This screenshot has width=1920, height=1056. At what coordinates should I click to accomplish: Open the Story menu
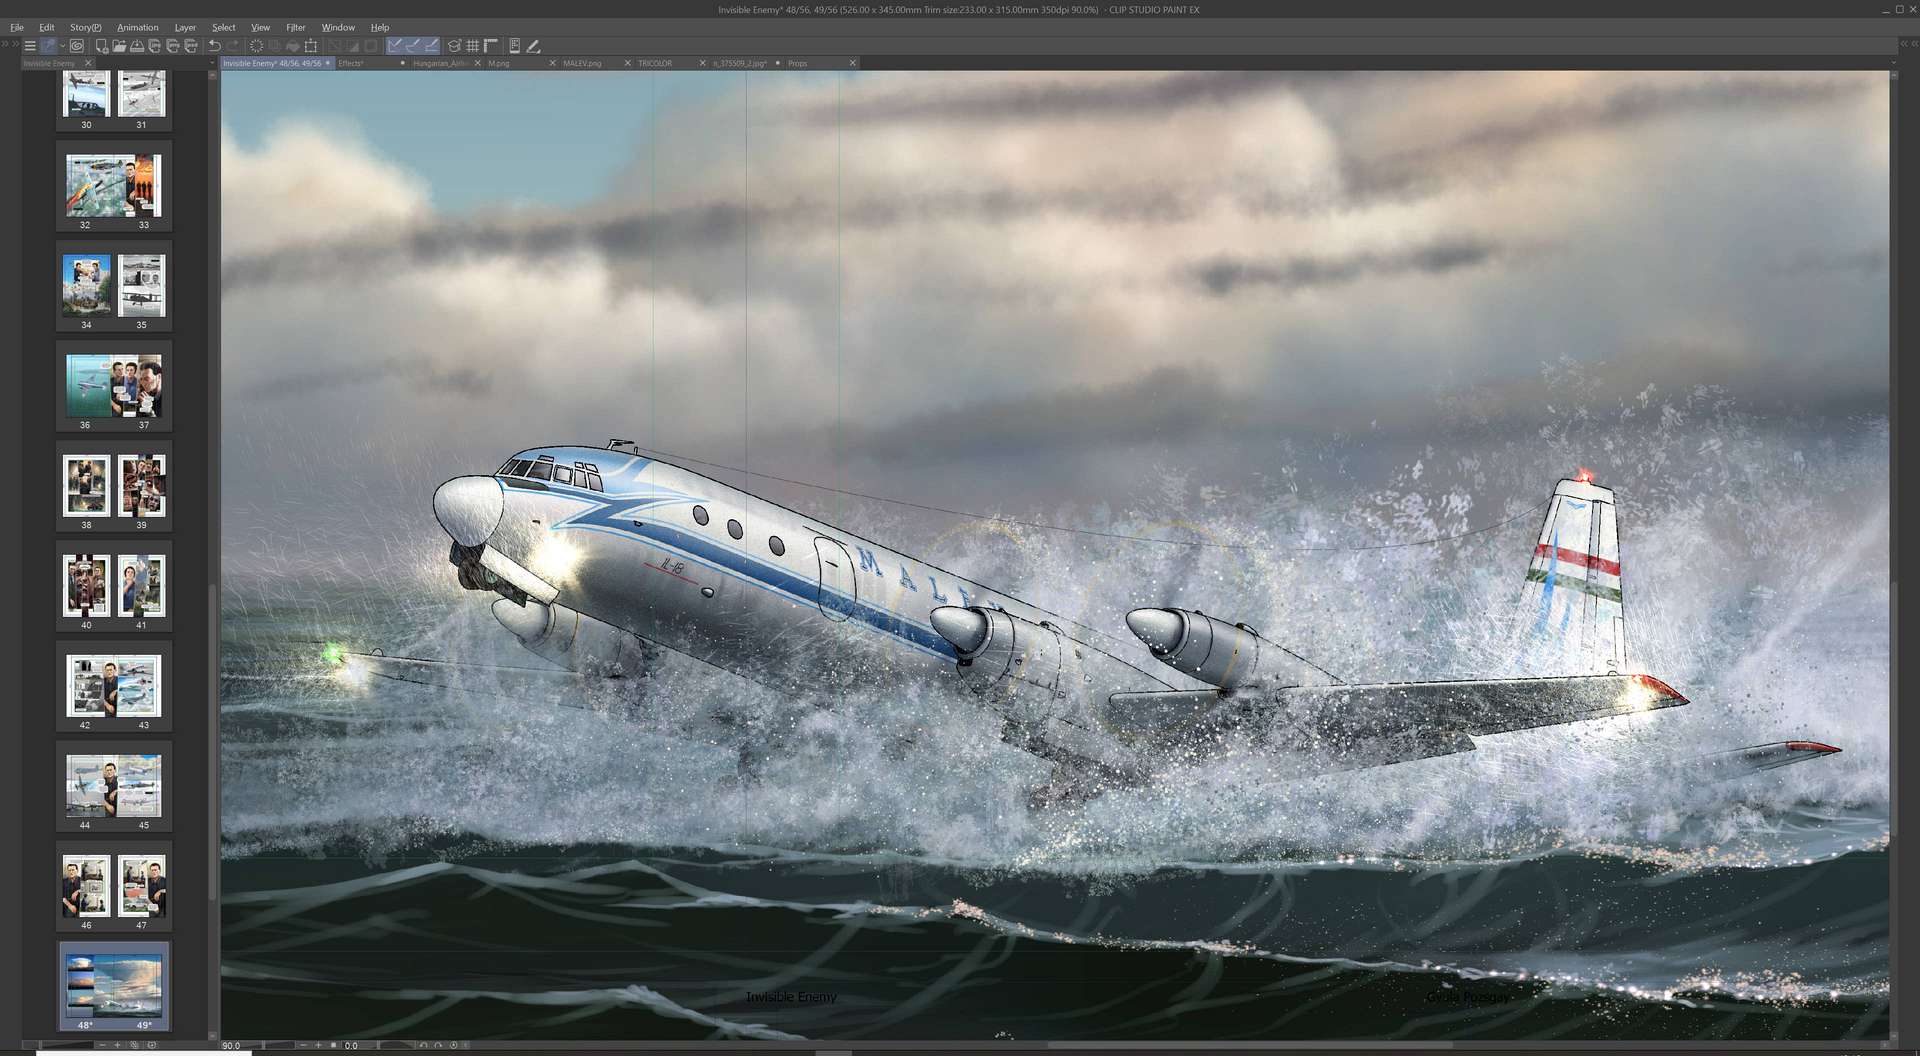pyautogui.click(x=85, y=27)
